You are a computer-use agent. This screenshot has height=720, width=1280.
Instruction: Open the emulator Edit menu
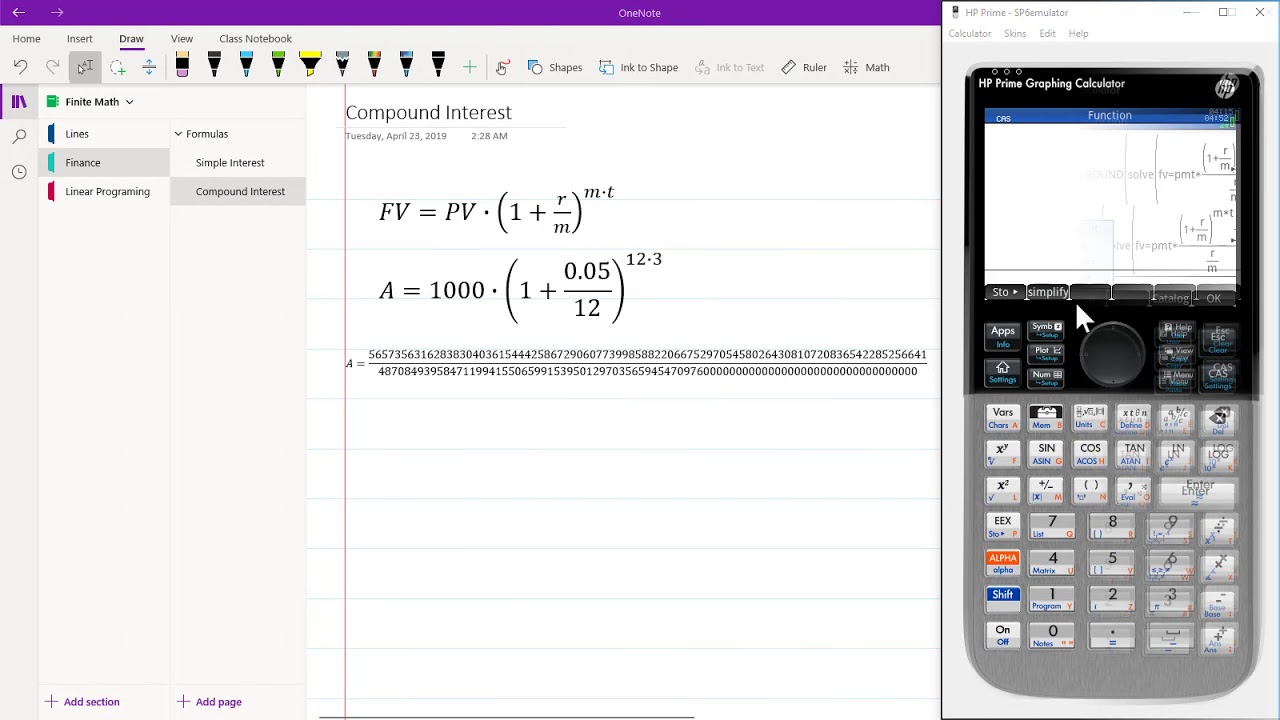click(1047, 34)
